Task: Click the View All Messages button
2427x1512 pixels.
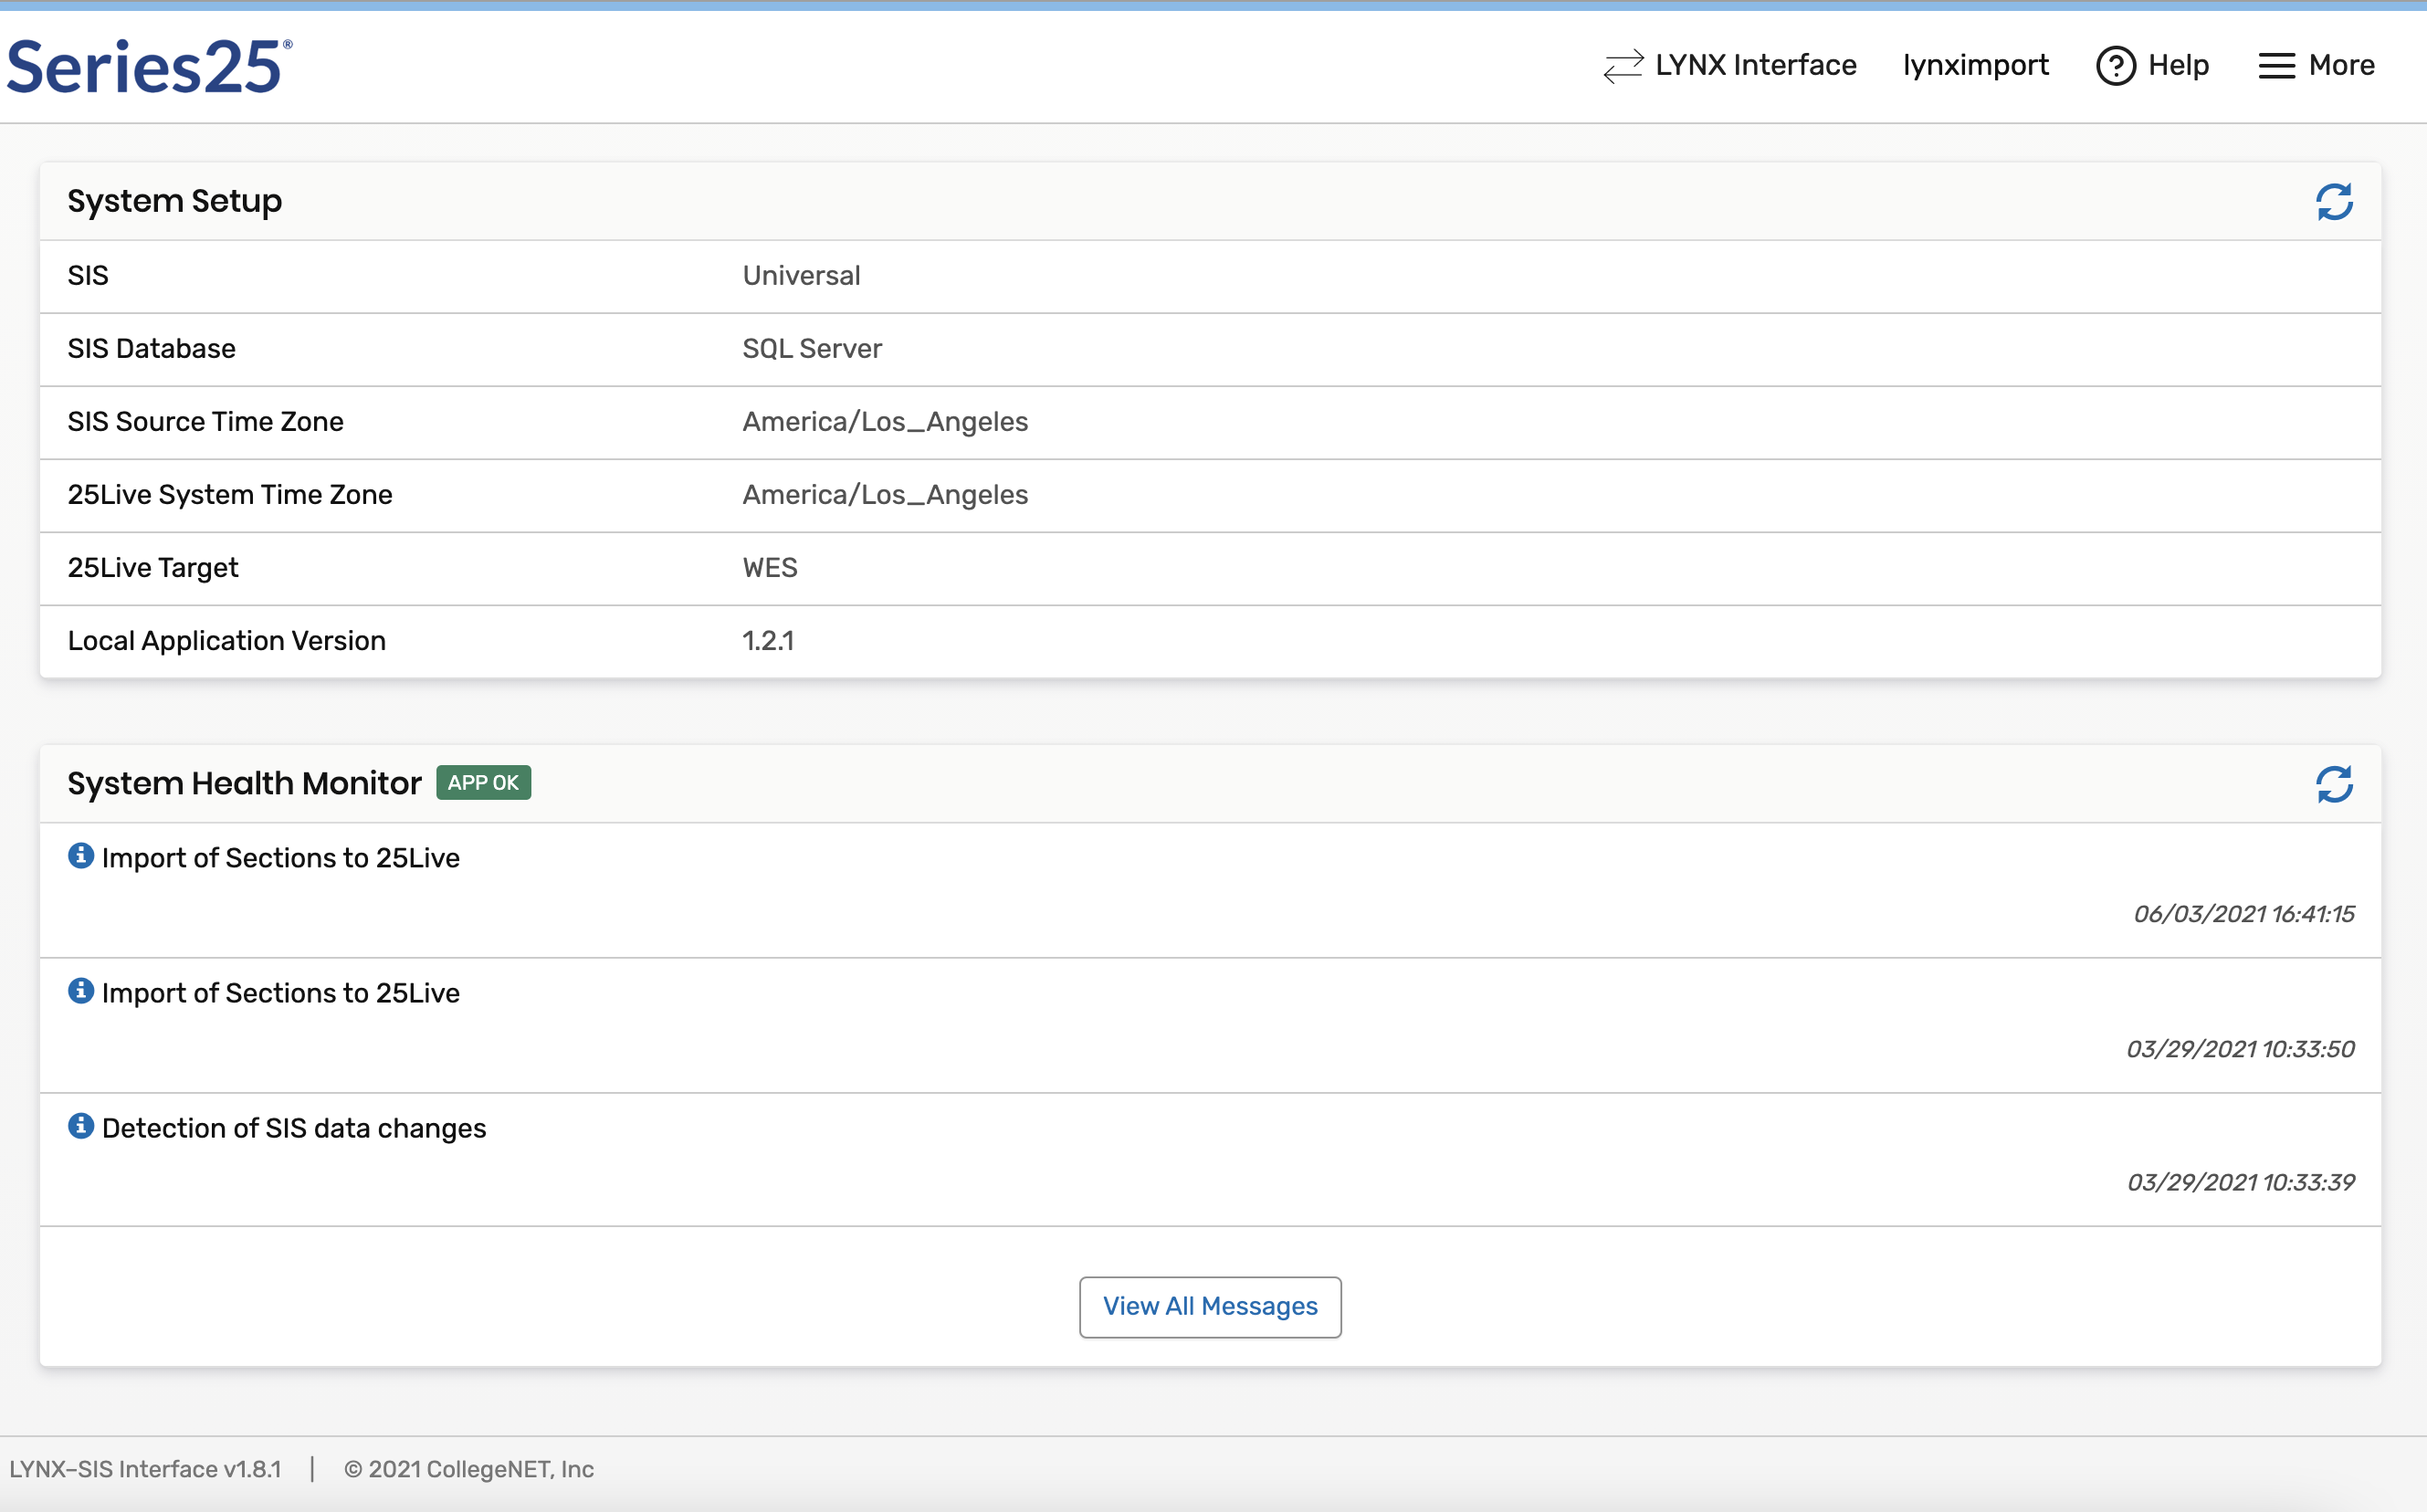Action: 1210,1306
